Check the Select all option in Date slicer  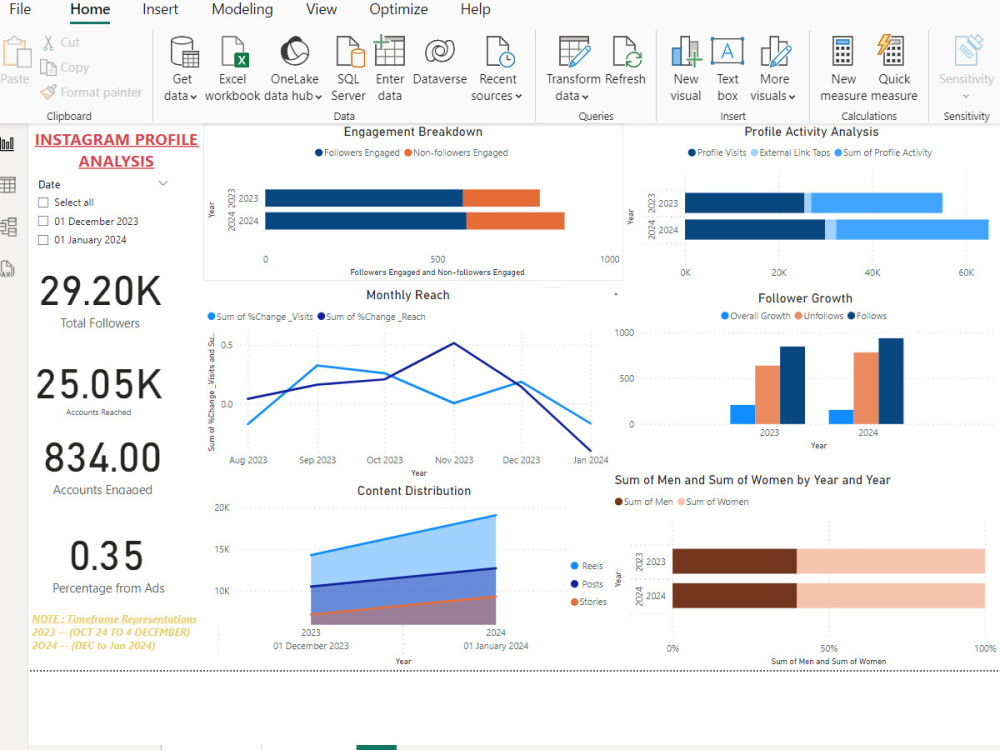(x=43, y=202)
